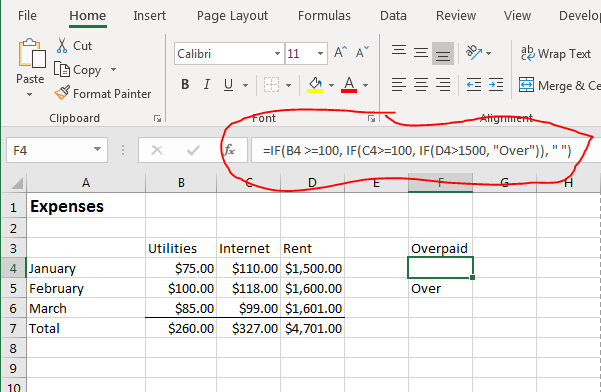Switch to the Review tab
This screenshot has width=601, height=392.
[x=456, y=16]
